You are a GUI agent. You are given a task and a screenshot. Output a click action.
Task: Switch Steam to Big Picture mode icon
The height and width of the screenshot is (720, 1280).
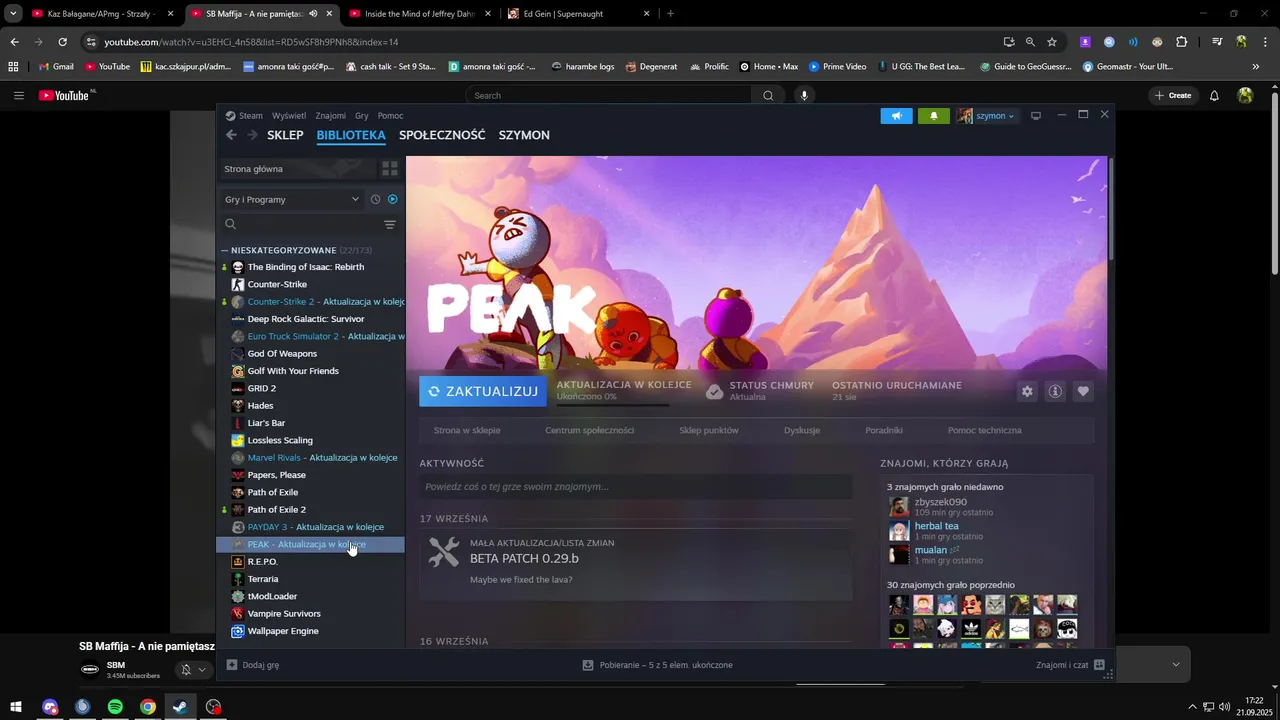(1036, 116)
